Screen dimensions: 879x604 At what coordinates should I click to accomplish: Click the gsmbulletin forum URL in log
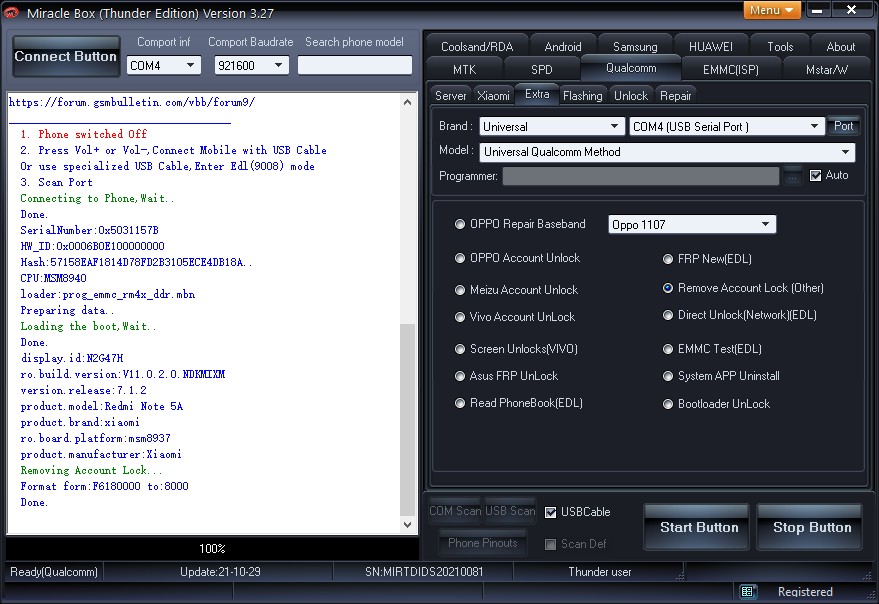(132, 102)
